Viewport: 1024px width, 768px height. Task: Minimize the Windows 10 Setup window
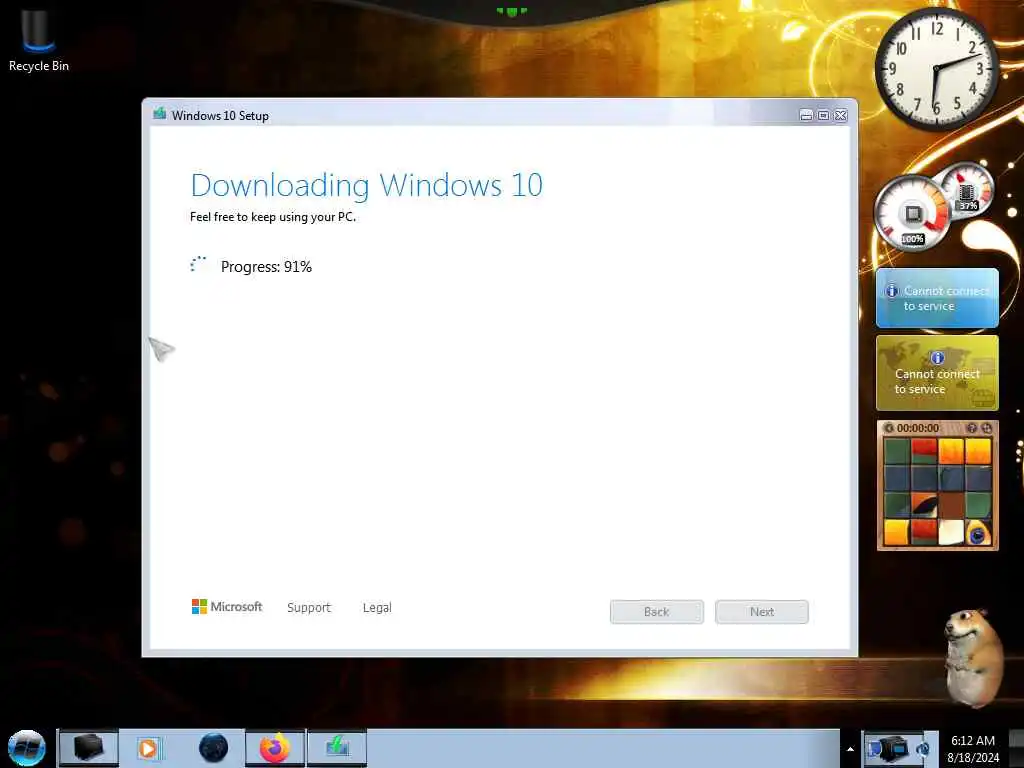click(807, 116)
